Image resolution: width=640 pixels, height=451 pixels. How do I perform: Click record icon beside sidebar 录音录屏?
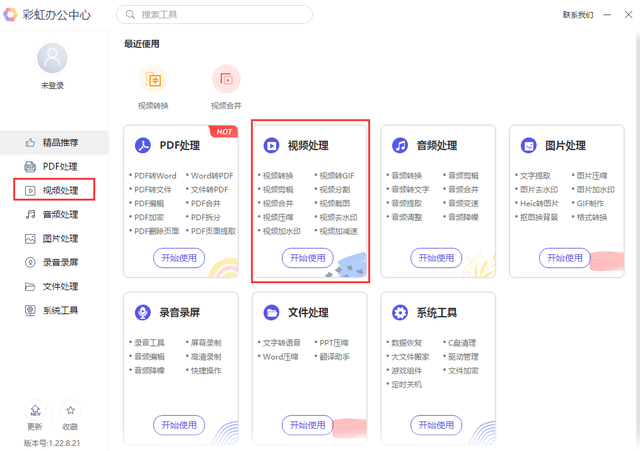[30, 262]
